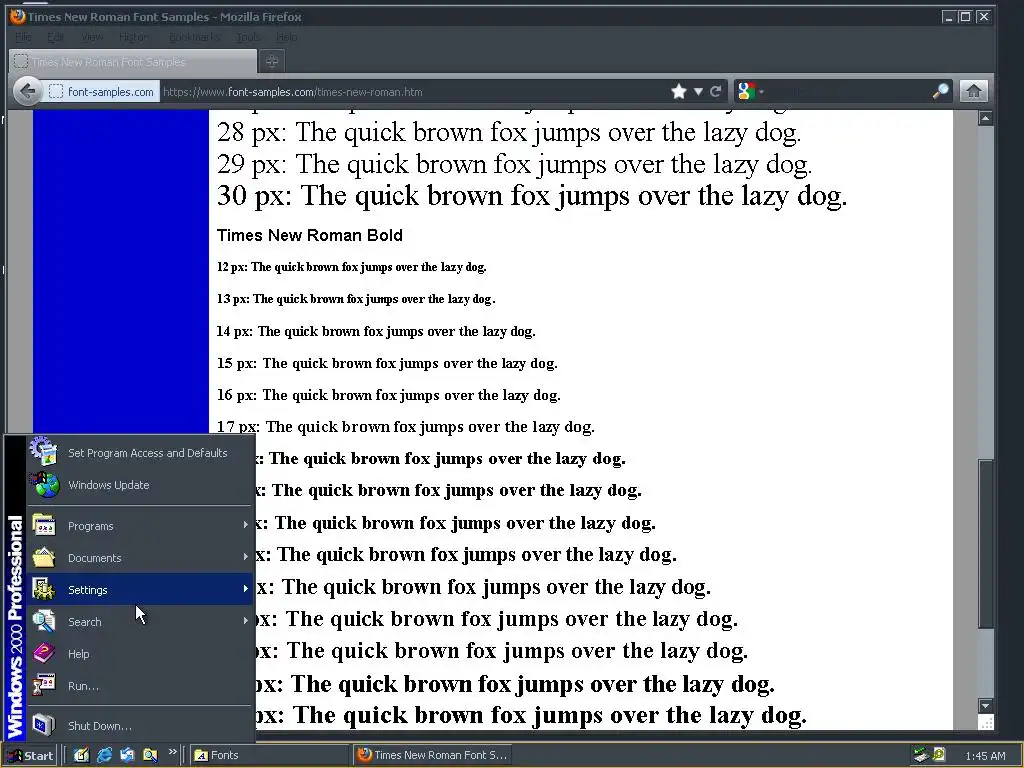Viewport: 1024px width, 768px height.
Task: Open the Edit menu in Firefox
Action: click(x=56, y=37)
